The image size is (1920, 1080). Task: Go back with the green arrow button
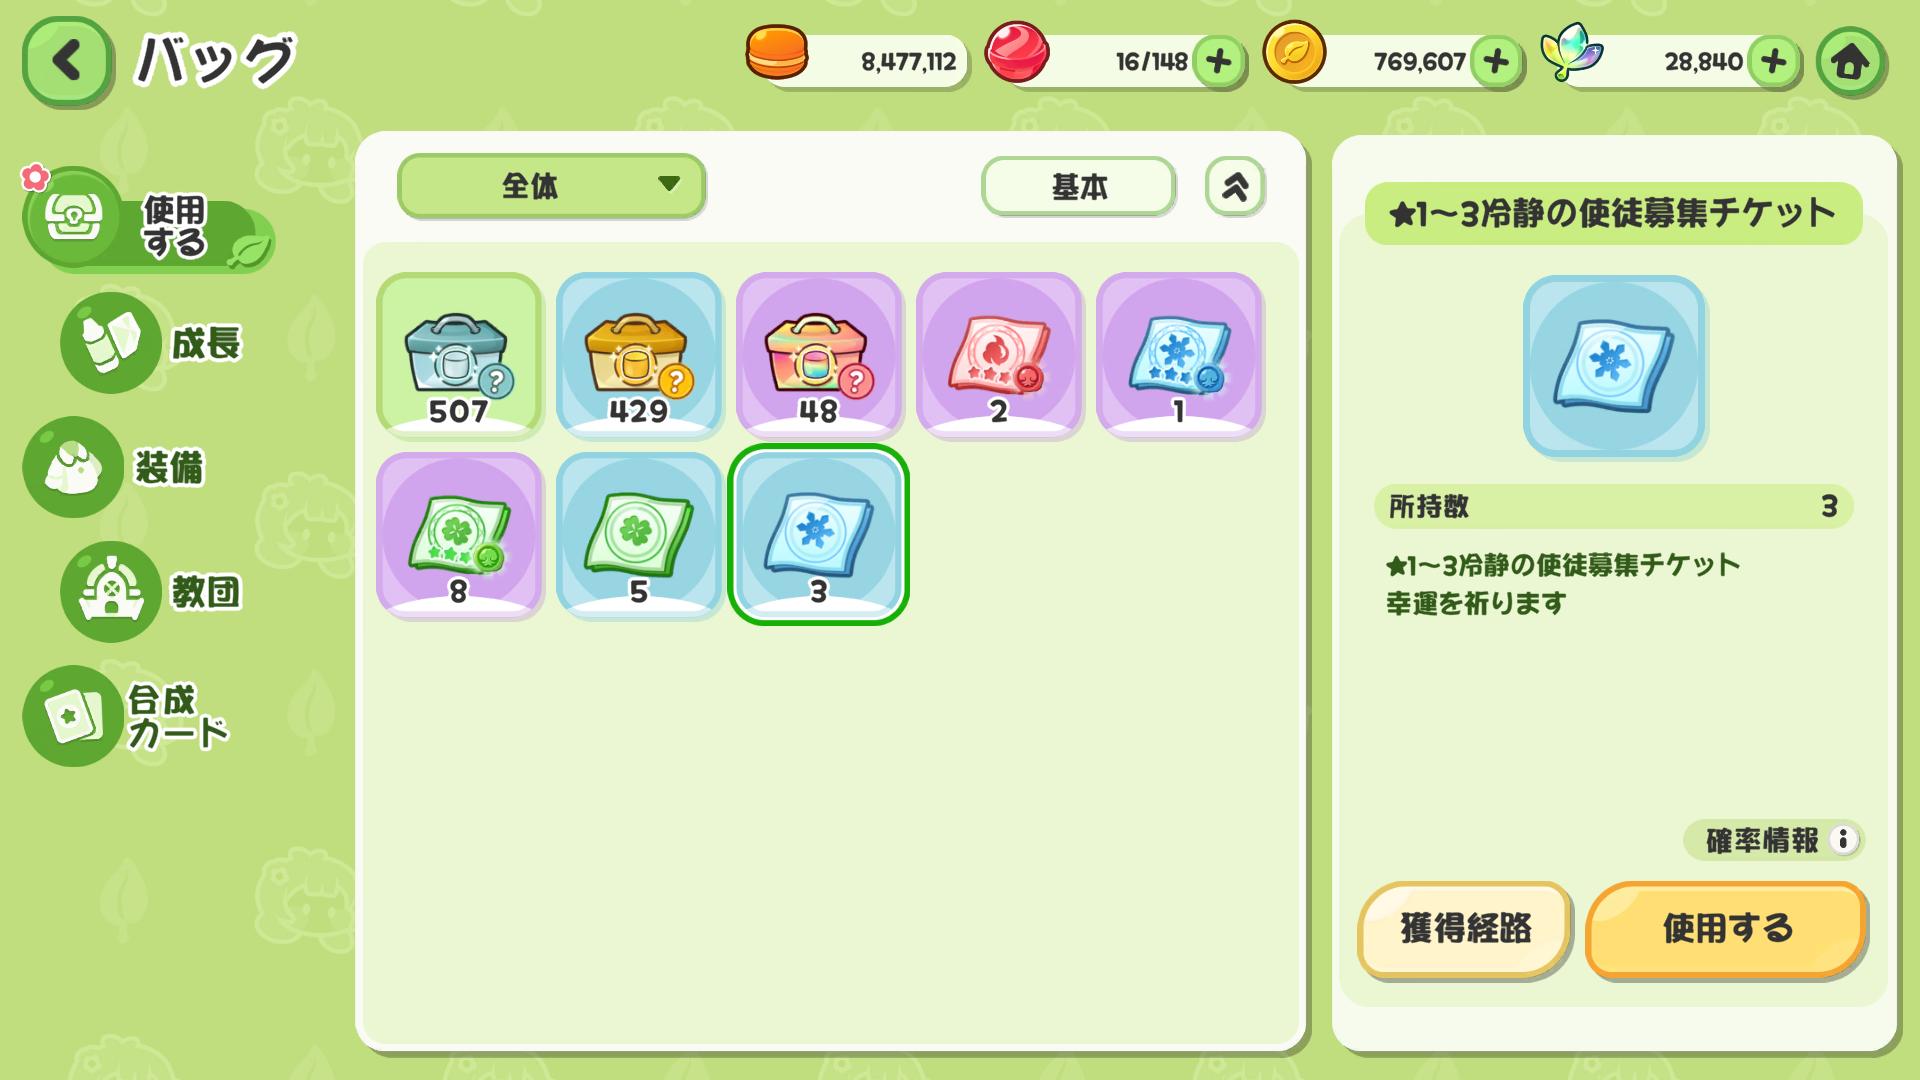(66, 61)
